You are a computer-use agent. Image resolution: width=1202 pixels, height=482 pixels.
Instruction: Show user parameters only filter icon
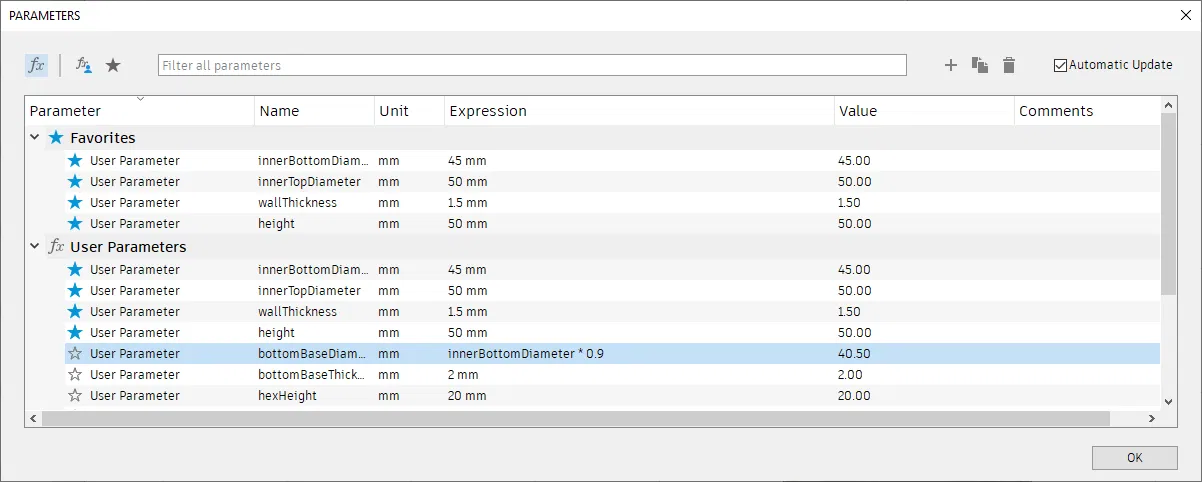(x=84, y=65)
